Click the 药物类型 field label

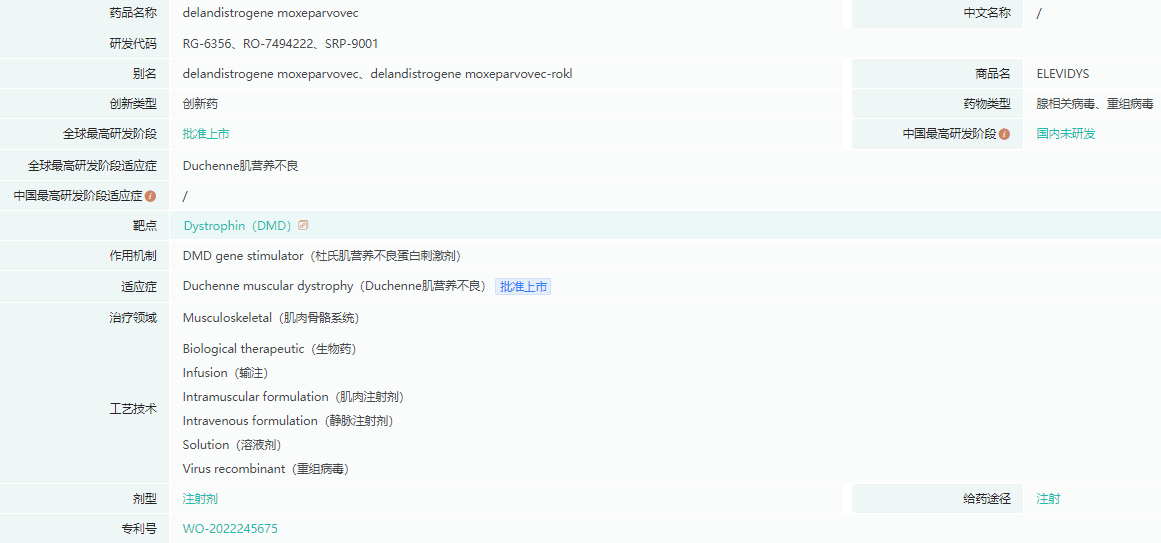(987, 104)
